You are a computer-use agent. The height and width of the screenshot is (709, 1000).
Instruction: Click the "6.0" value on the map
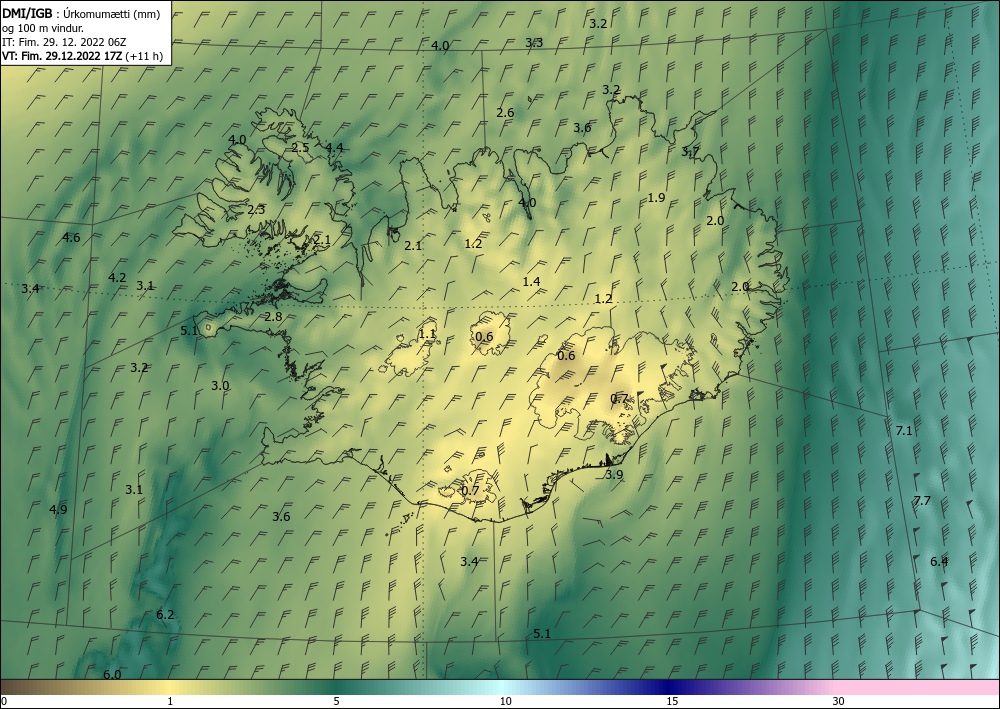112,675
